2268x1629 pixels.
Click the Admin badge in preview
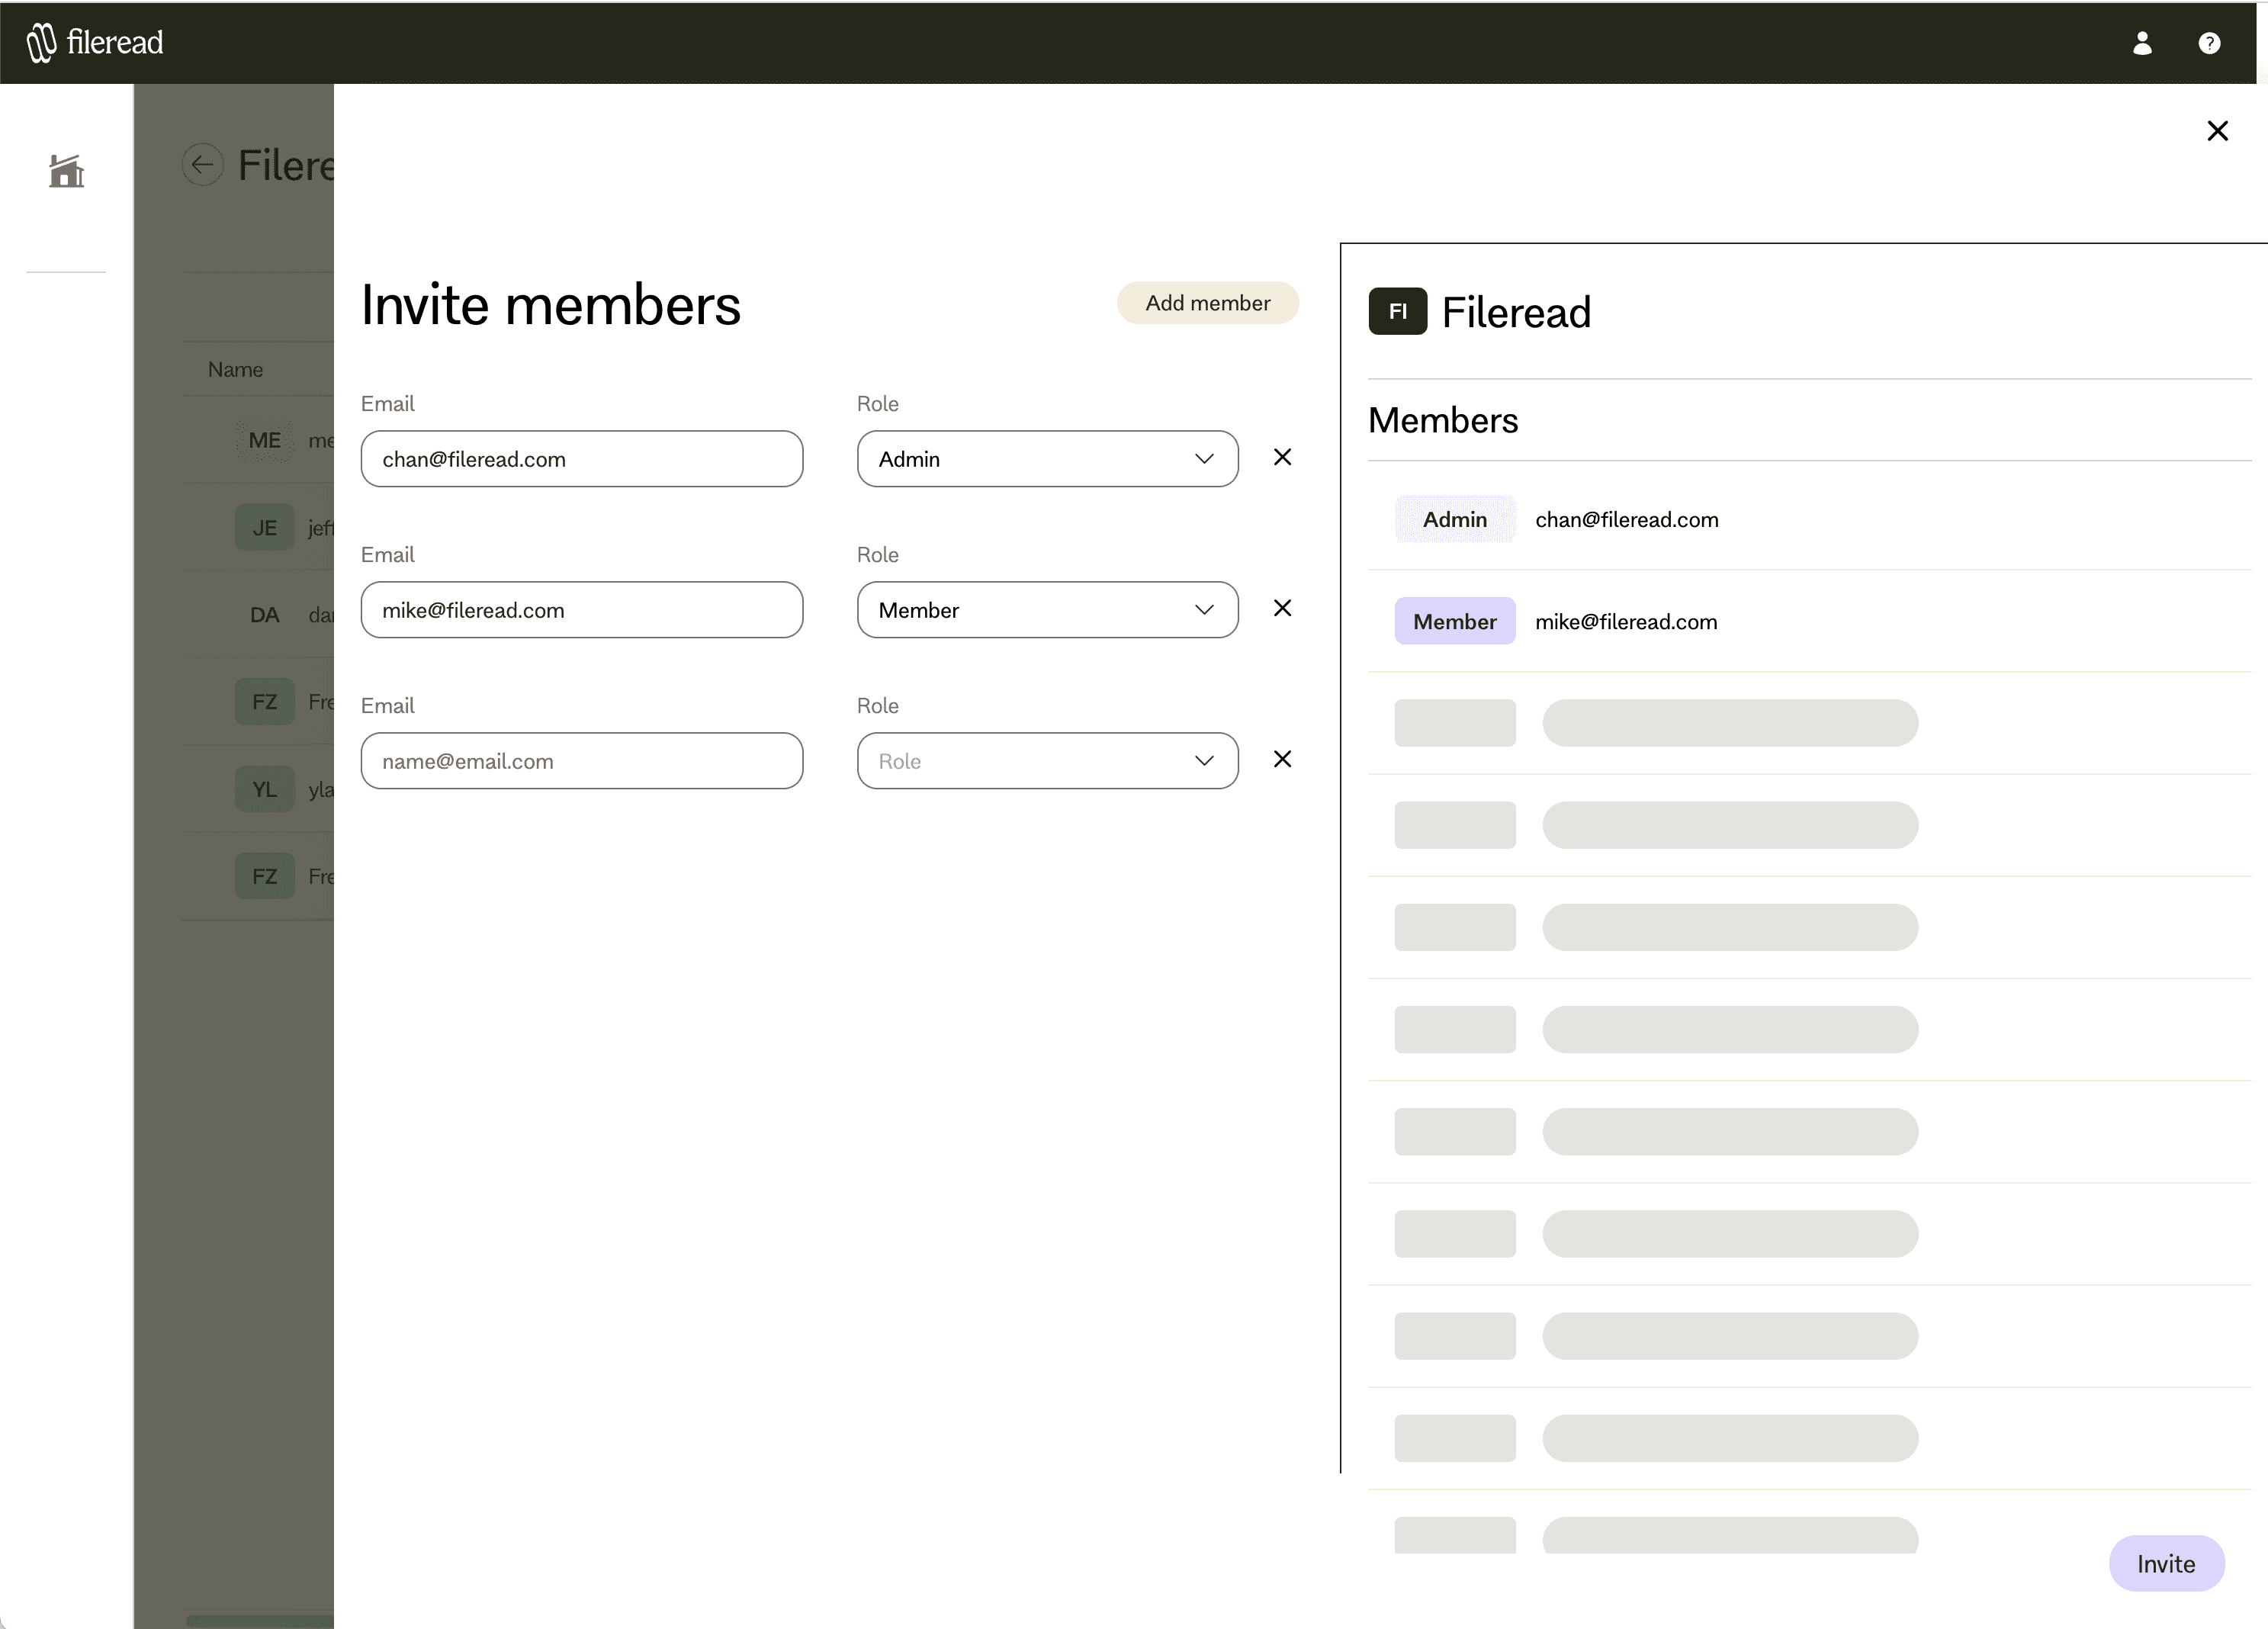click(1455, 520)
